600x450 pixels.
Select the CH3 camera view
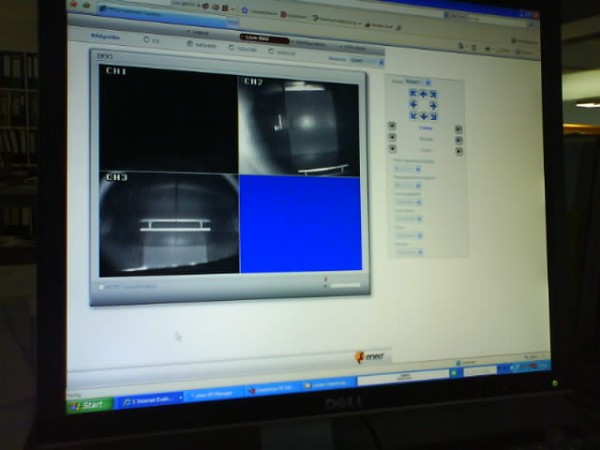coord(169,224)
